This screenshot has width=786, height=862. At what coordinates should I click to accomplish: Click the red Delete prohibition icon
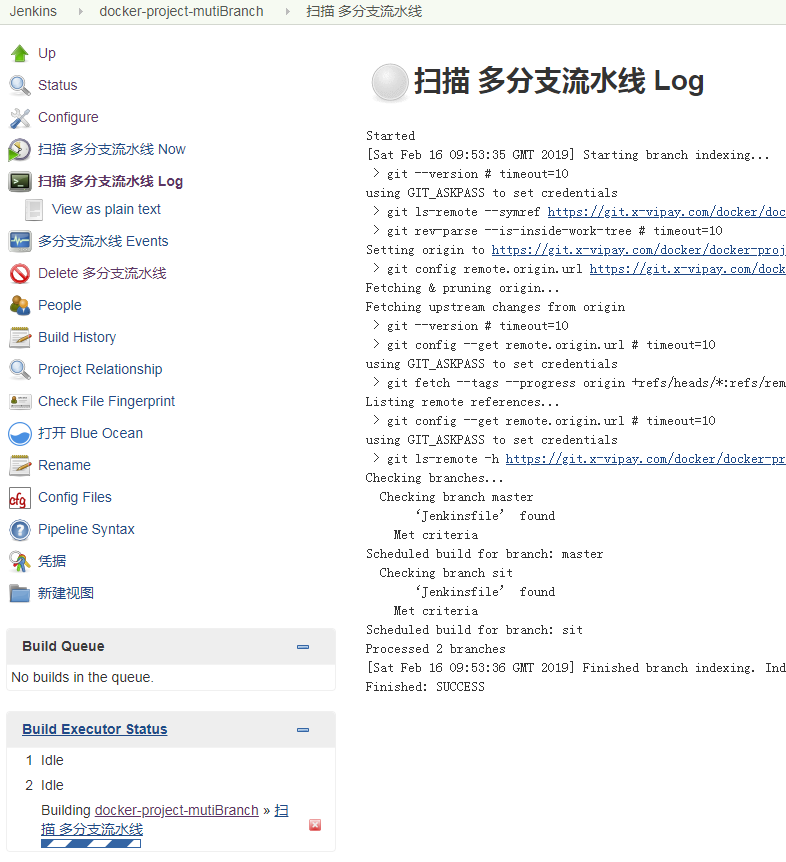tap(20, 273)
